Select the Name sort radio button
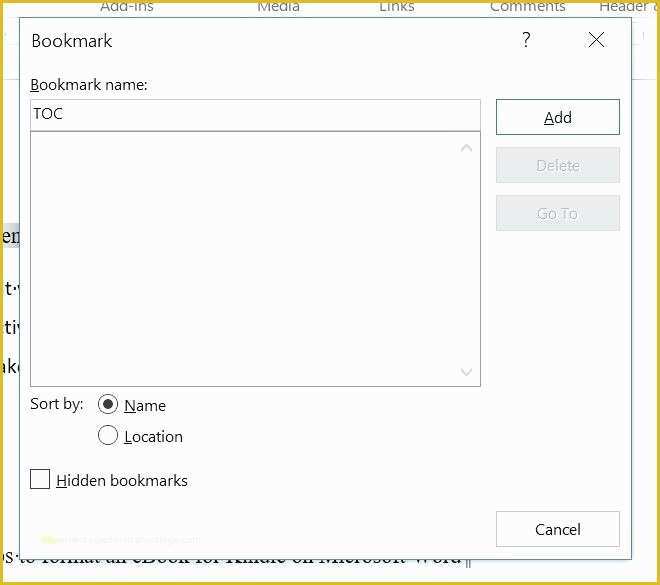Image resolution: width=660 pixels, height=585 pixels. tap(108, 404)
